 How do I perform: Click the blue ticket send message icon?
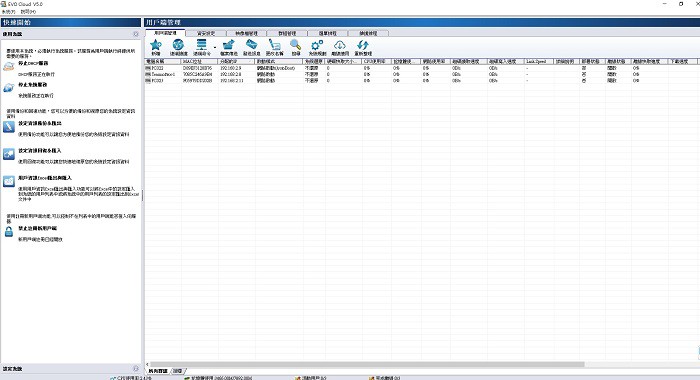pyautogui.click(x=251, y=45)
